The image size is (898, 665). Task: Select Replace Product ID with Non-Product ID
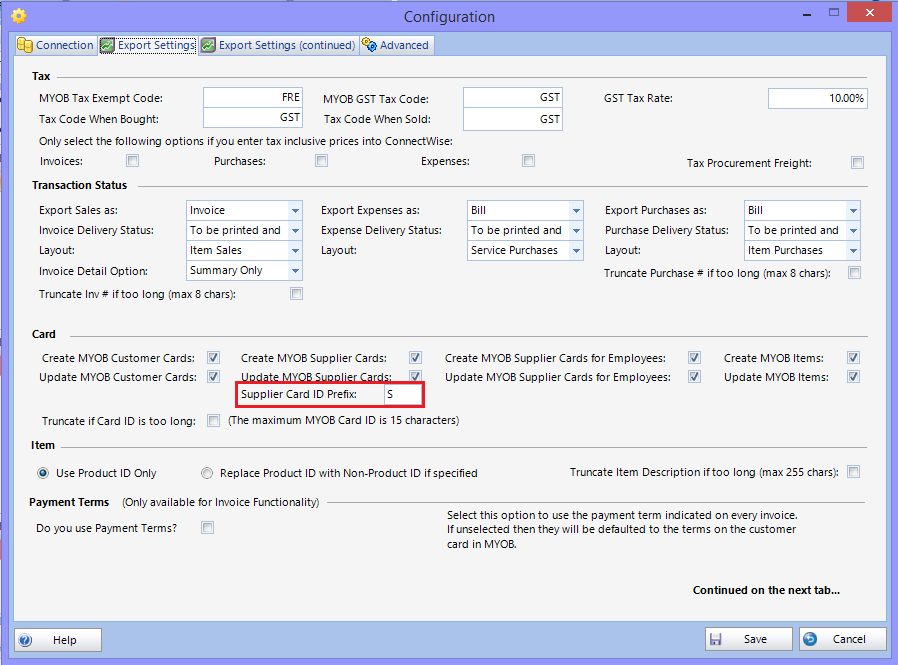207,473
